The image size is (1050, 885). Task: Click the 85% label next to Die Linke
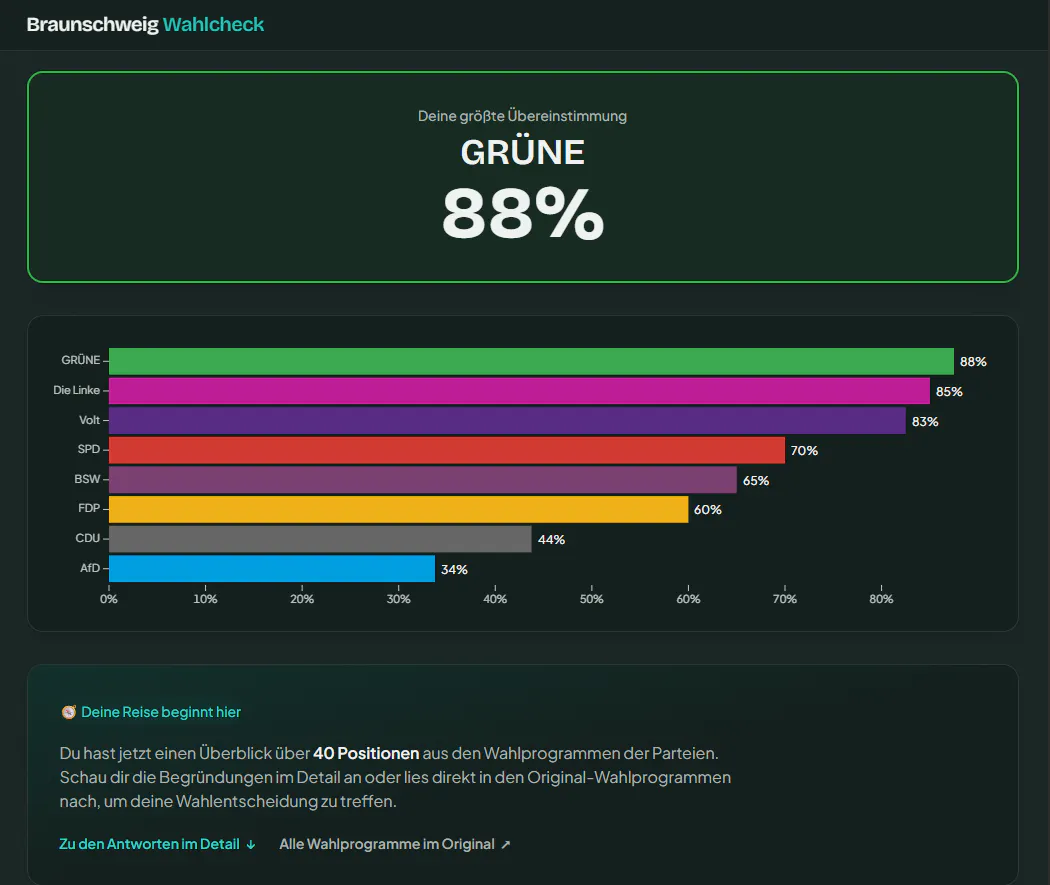click(x=949, y=392)
